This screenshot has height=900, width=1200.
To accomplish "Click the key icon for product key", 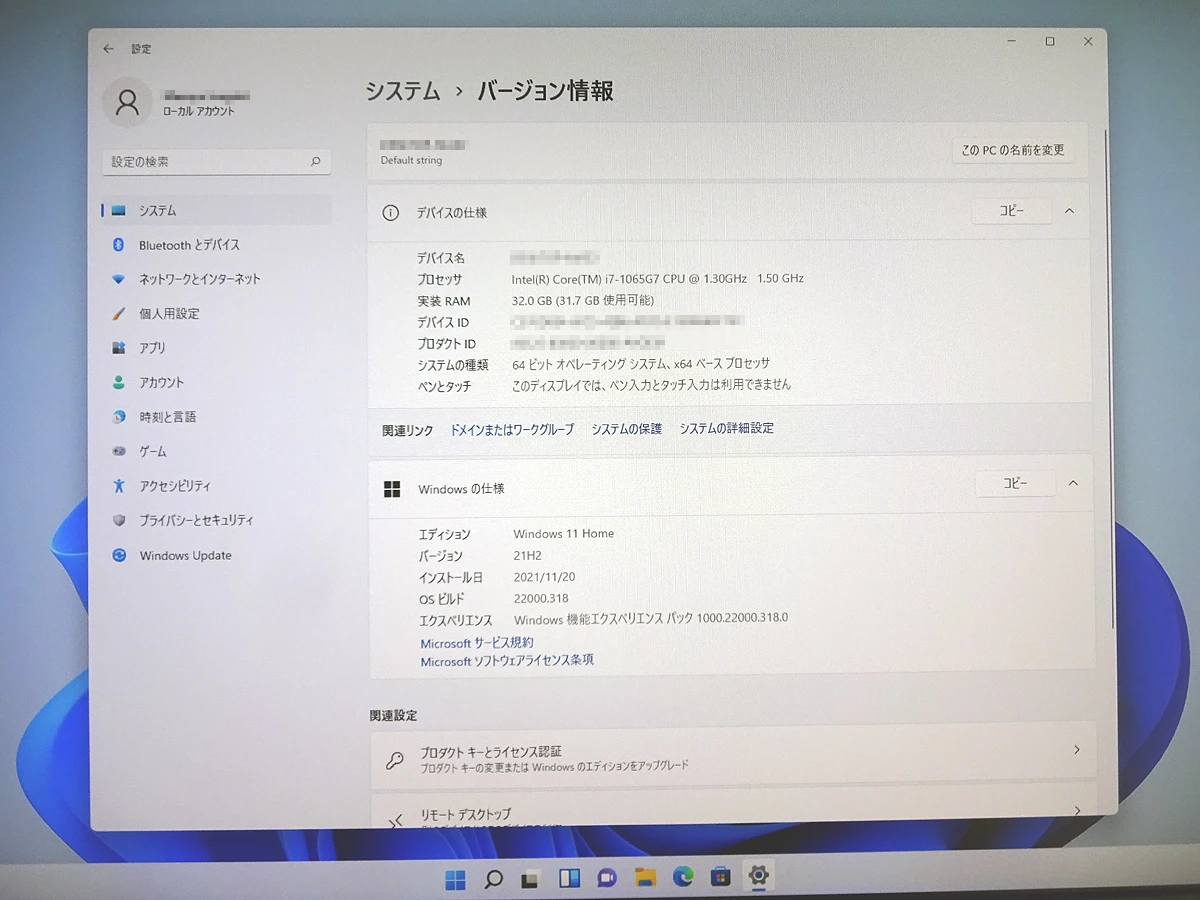I will (394, 759).
